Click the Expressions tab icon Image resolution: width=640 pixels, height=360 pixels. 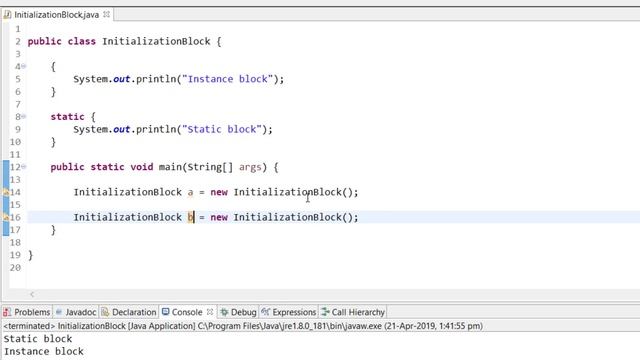pyautogui.click(x=265, y=312)
